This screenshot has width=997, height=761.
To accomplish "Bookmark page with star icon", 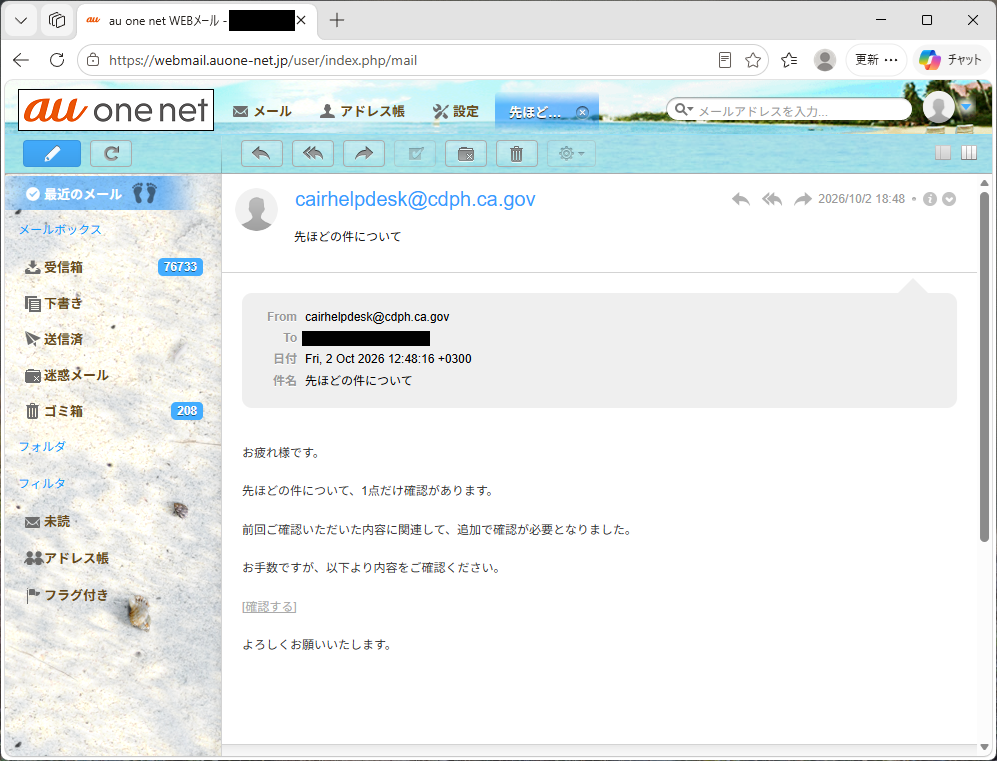I will 753,60.
